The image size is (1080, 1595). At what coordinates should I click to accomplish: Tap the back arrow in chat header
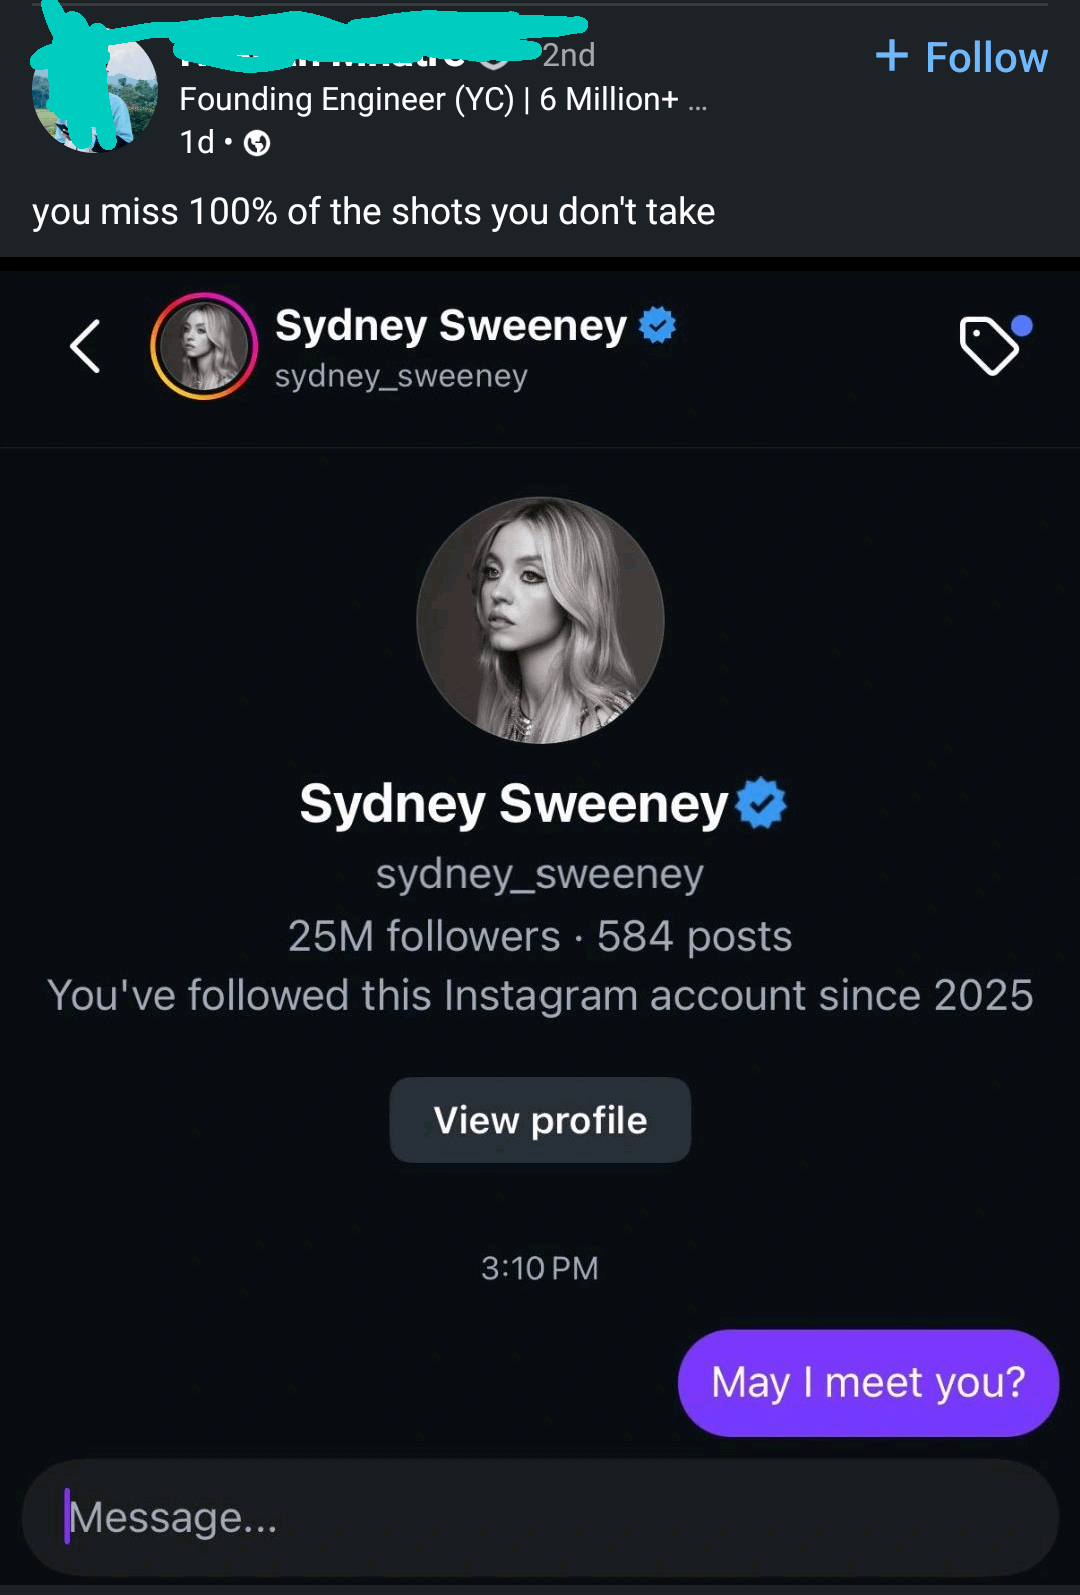[86, 347]
